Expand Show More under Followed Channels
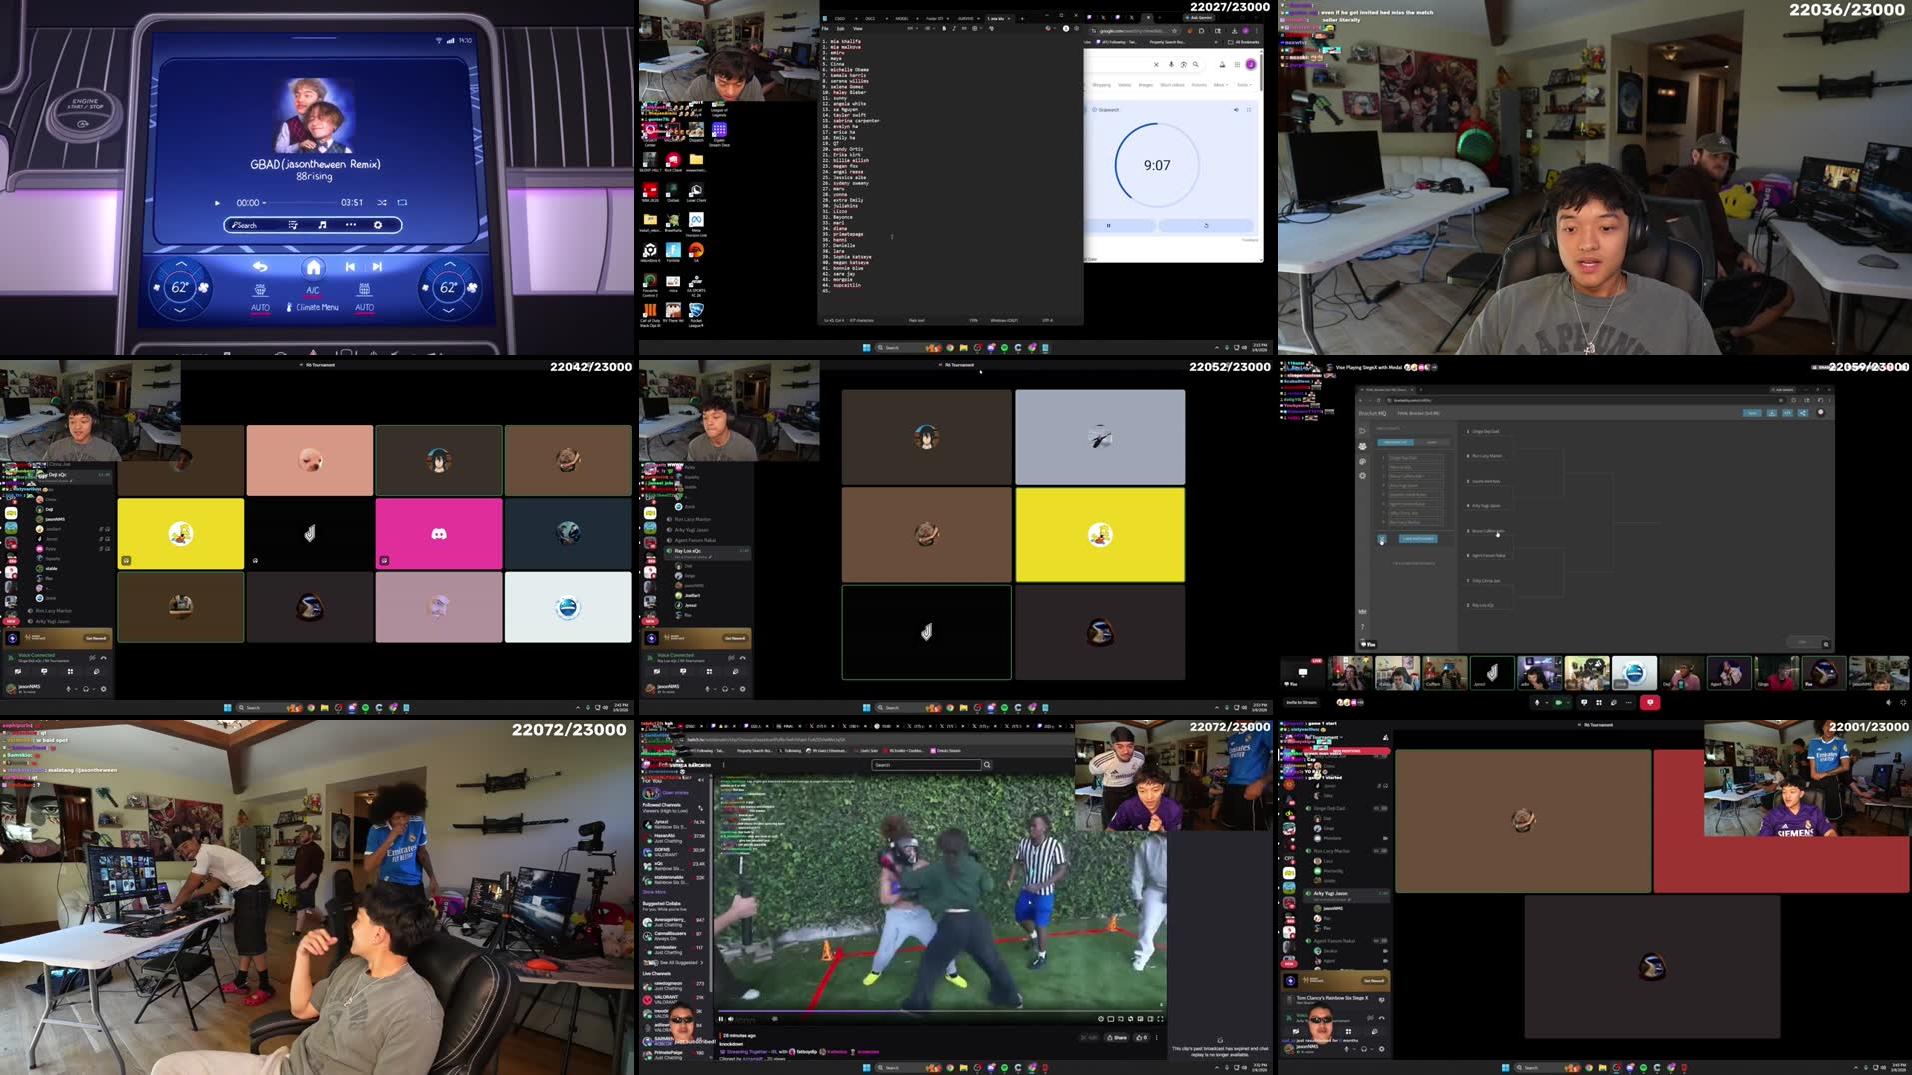 (655, 890)
